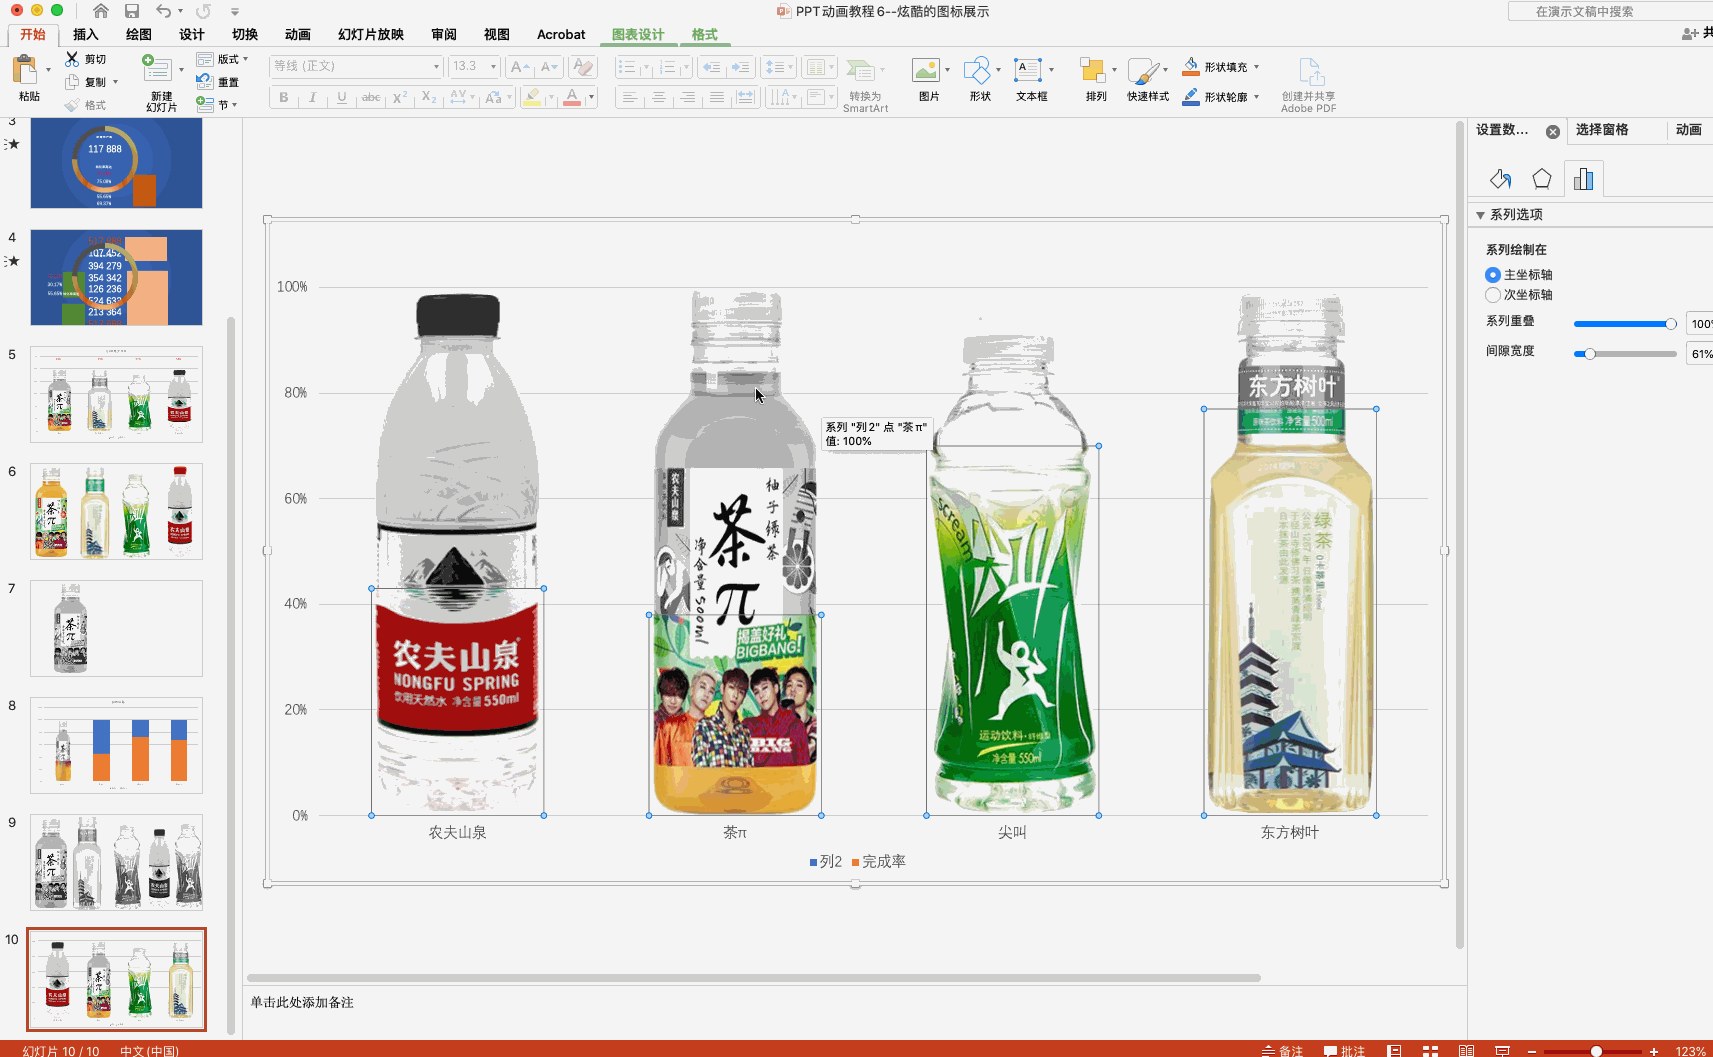This screenshot has height=1057, width=1713.
Task: Toggle superscript formatting
Action: [400, 97]
